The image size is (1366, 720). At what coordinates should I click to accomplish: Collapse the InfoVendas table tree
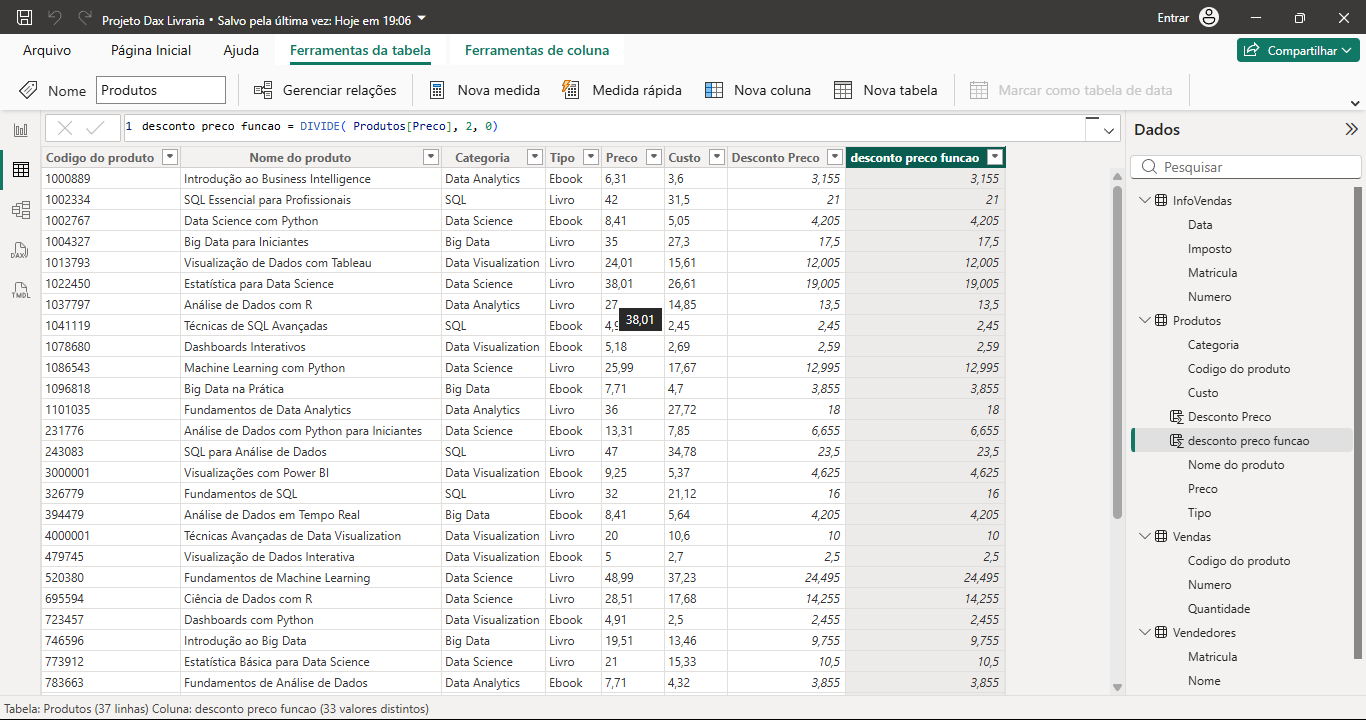[x=1144, y=201]
